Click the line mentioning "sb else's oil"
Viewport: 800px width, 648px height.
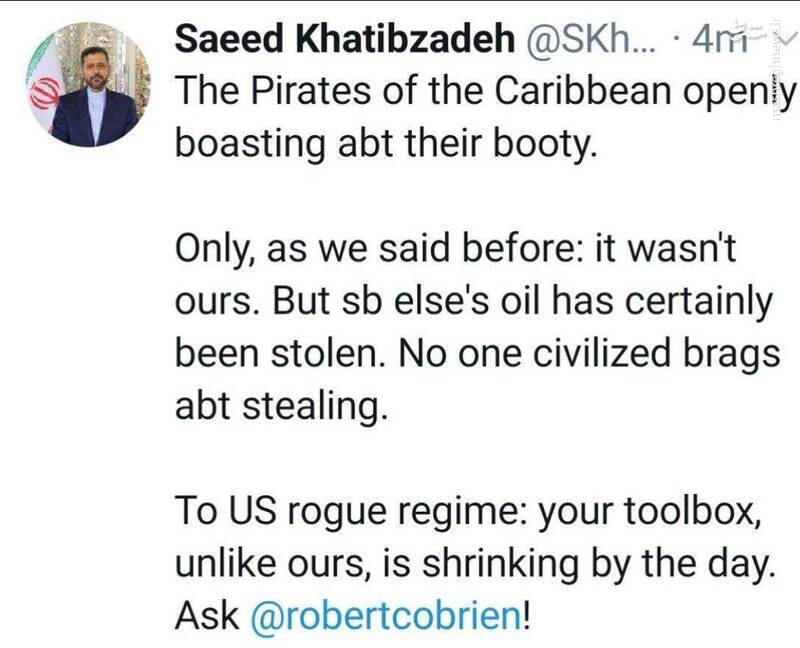pos(473,302)
